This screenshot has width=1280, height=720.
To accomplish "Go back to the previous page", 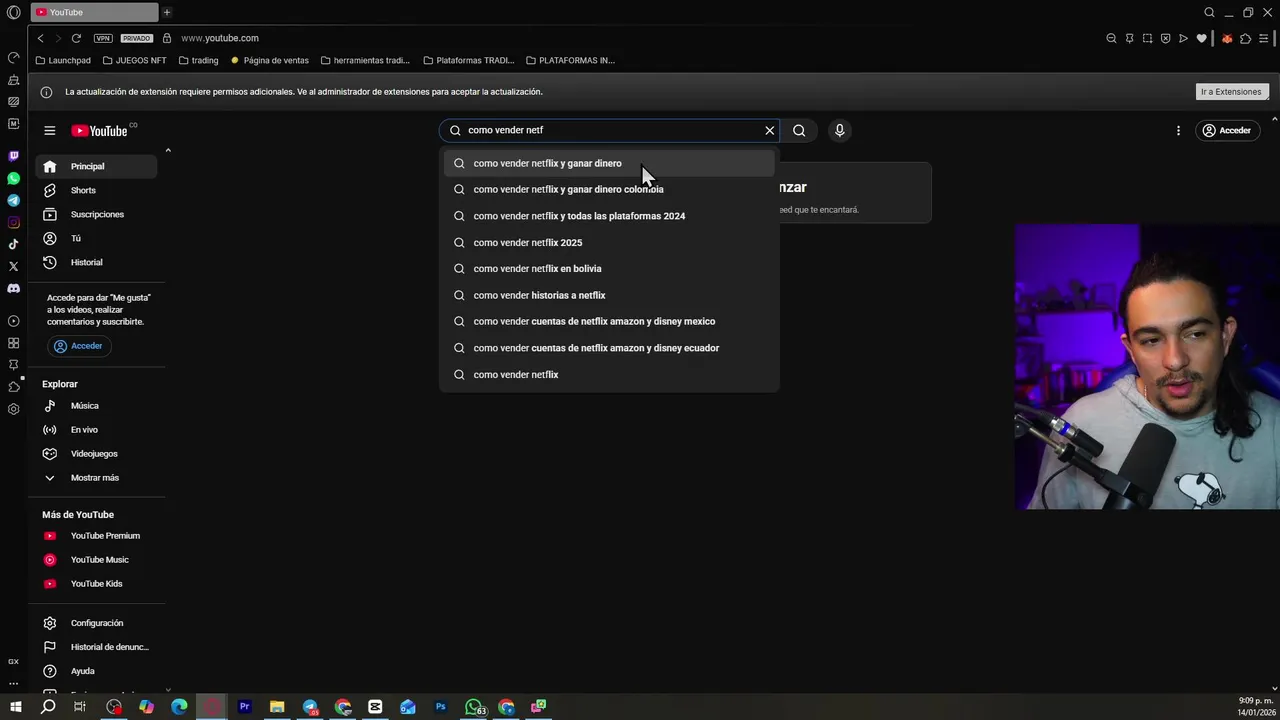I will pos(40,38).
